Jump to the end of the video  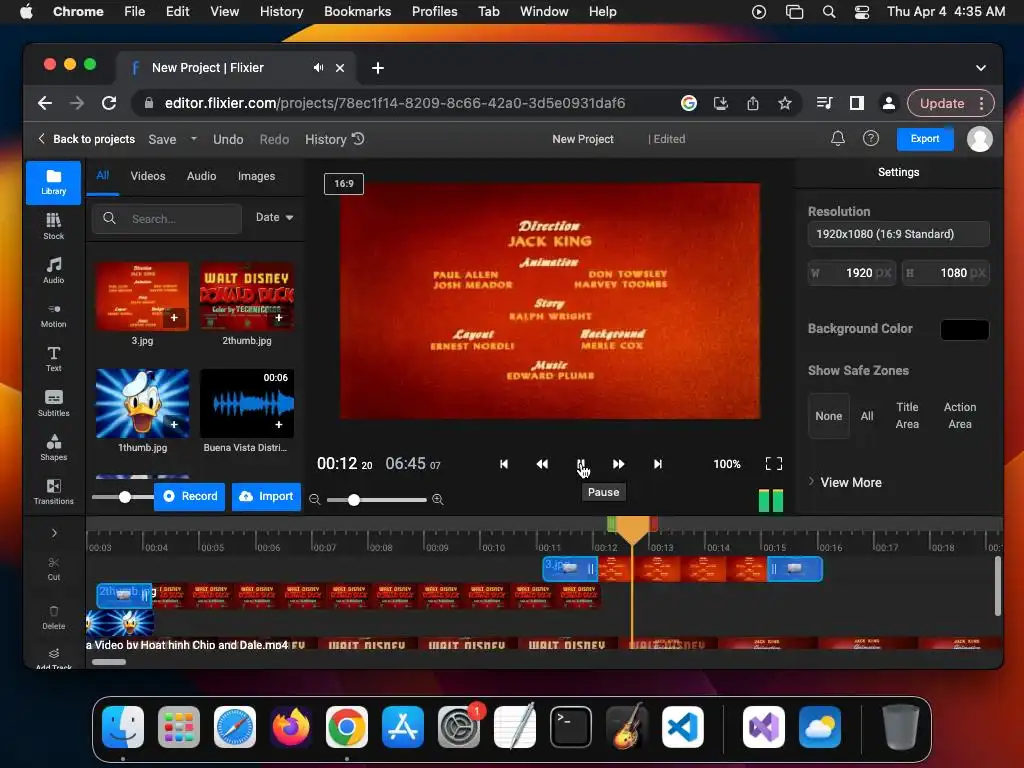click(x=658, y=464)
